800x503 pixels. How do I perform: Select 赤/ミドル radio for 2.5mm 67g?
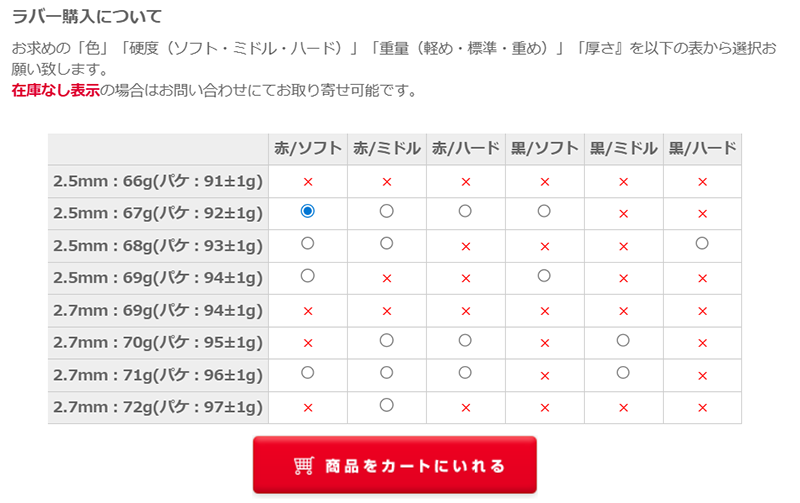point(387,211)
